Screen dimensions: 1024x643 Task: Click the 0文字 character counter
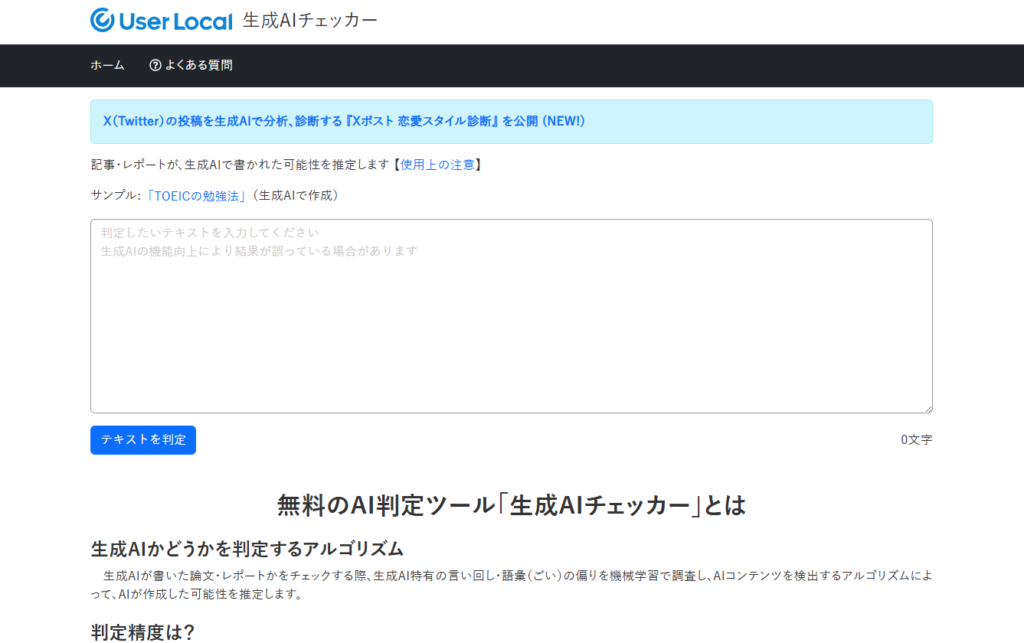915,439
